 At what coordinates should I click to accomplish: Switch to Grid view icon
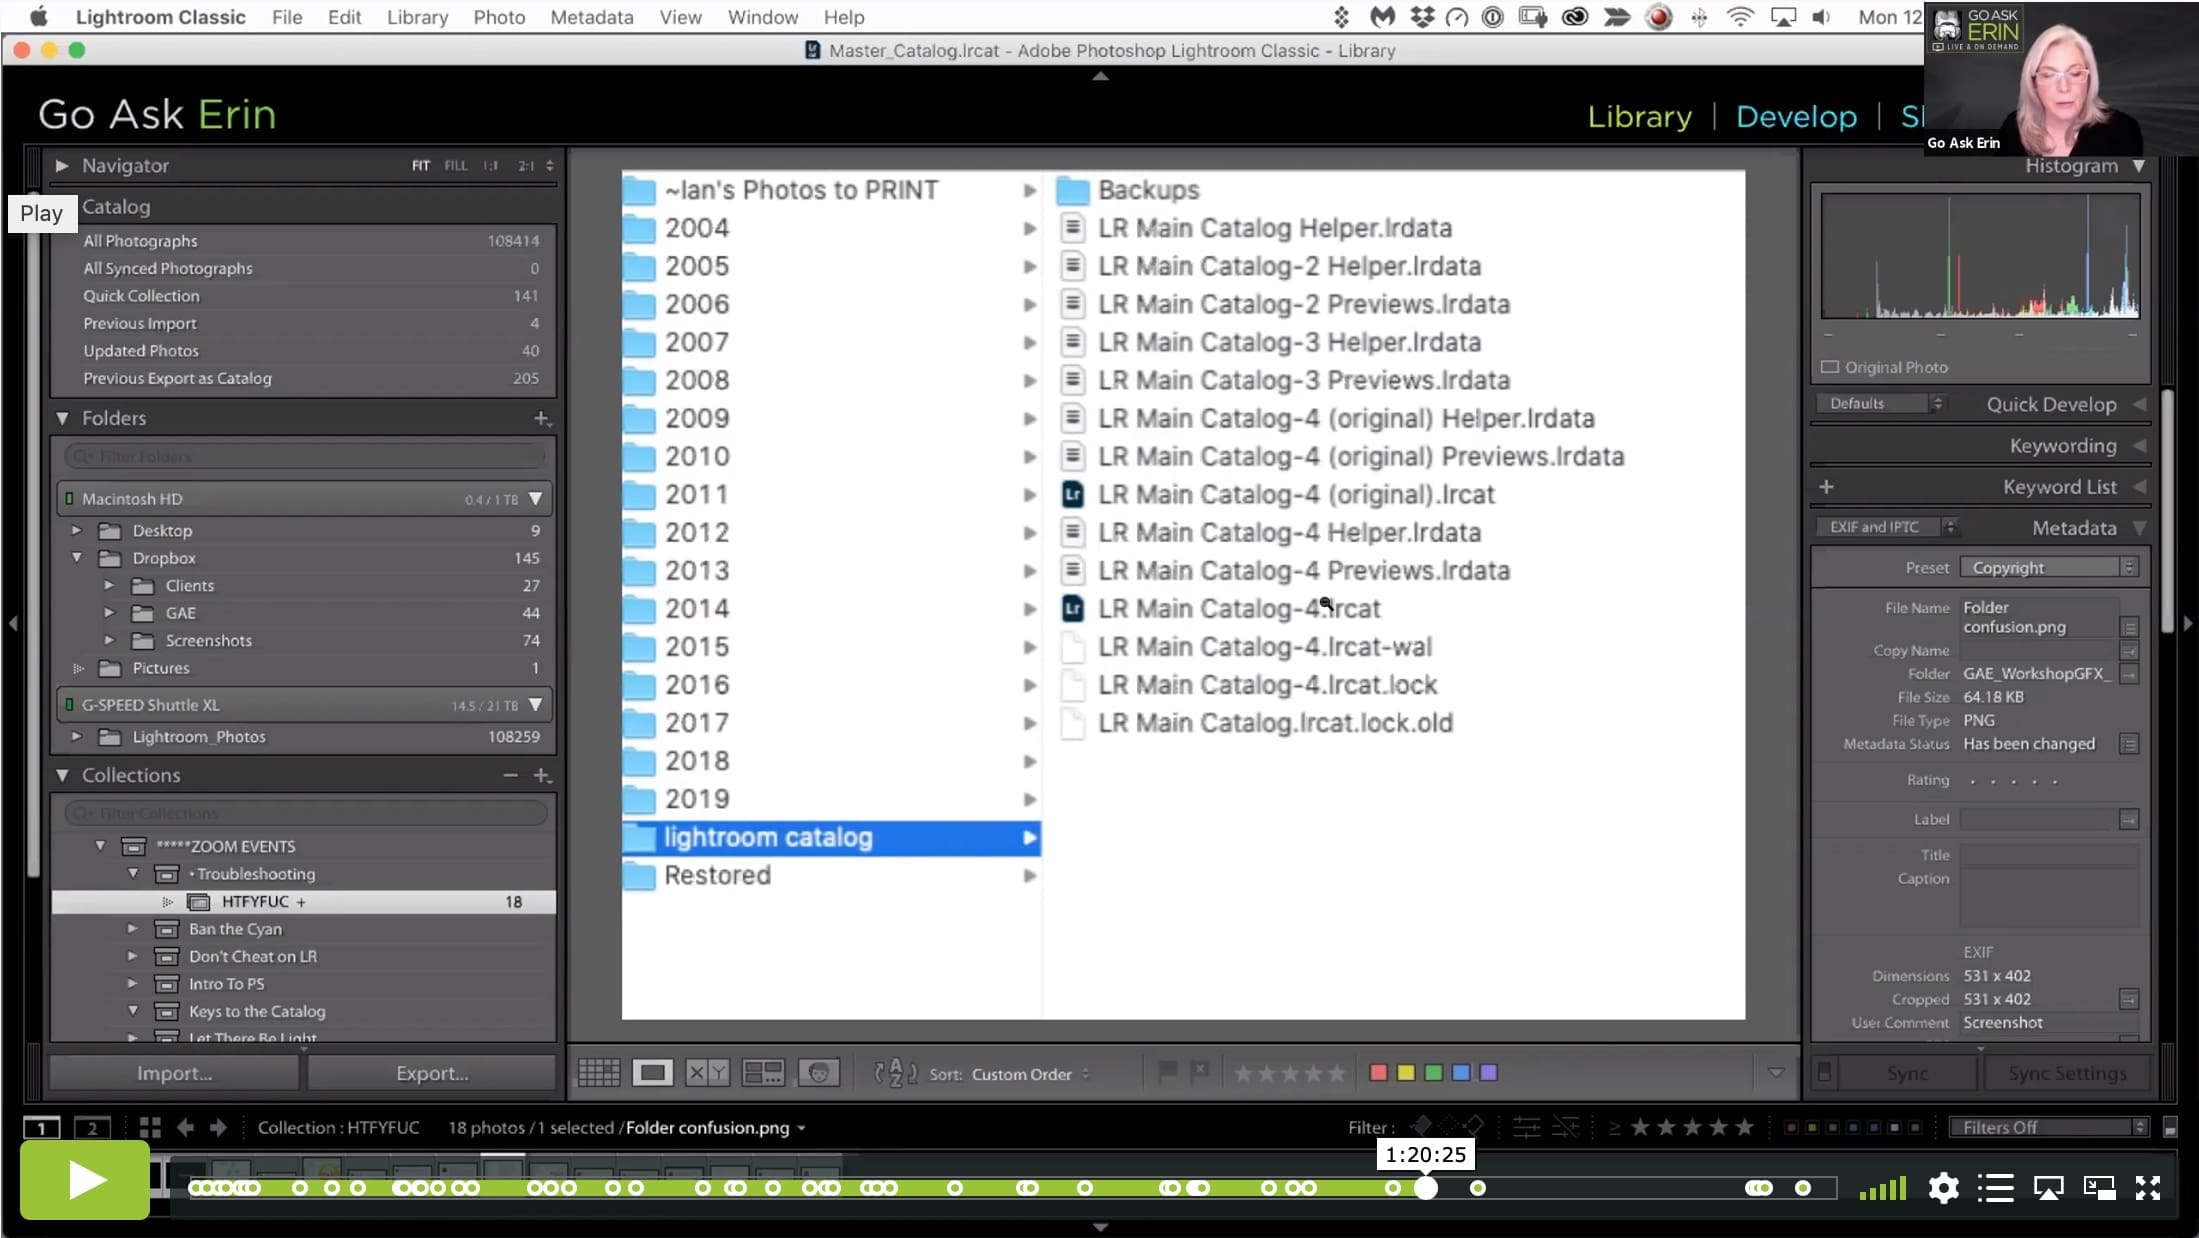[x=598, y=1073]
